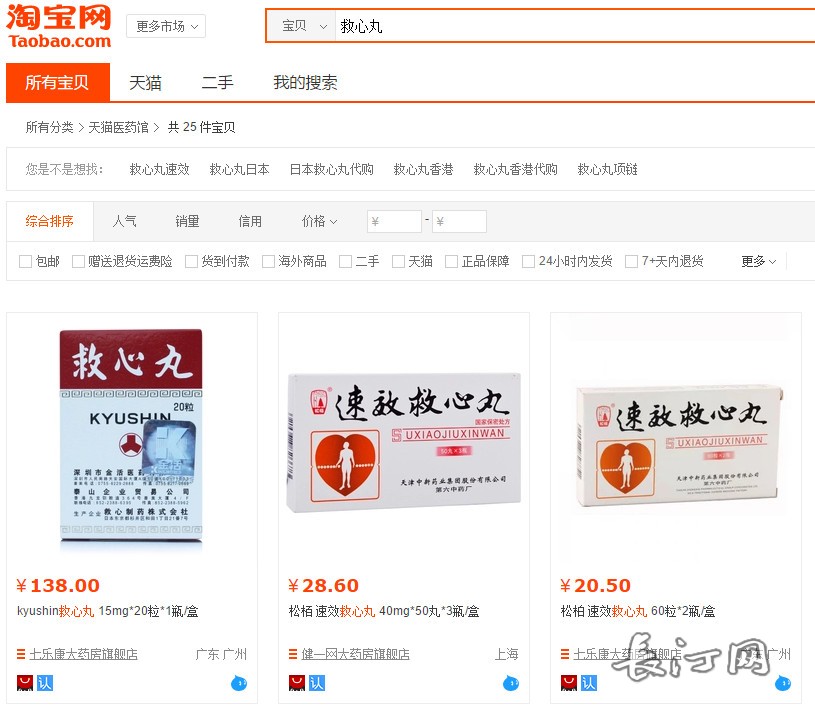Check the 24小时内发货 checkbox
Viewport: 815px width, 716px height.
click(x=529, y=261)
